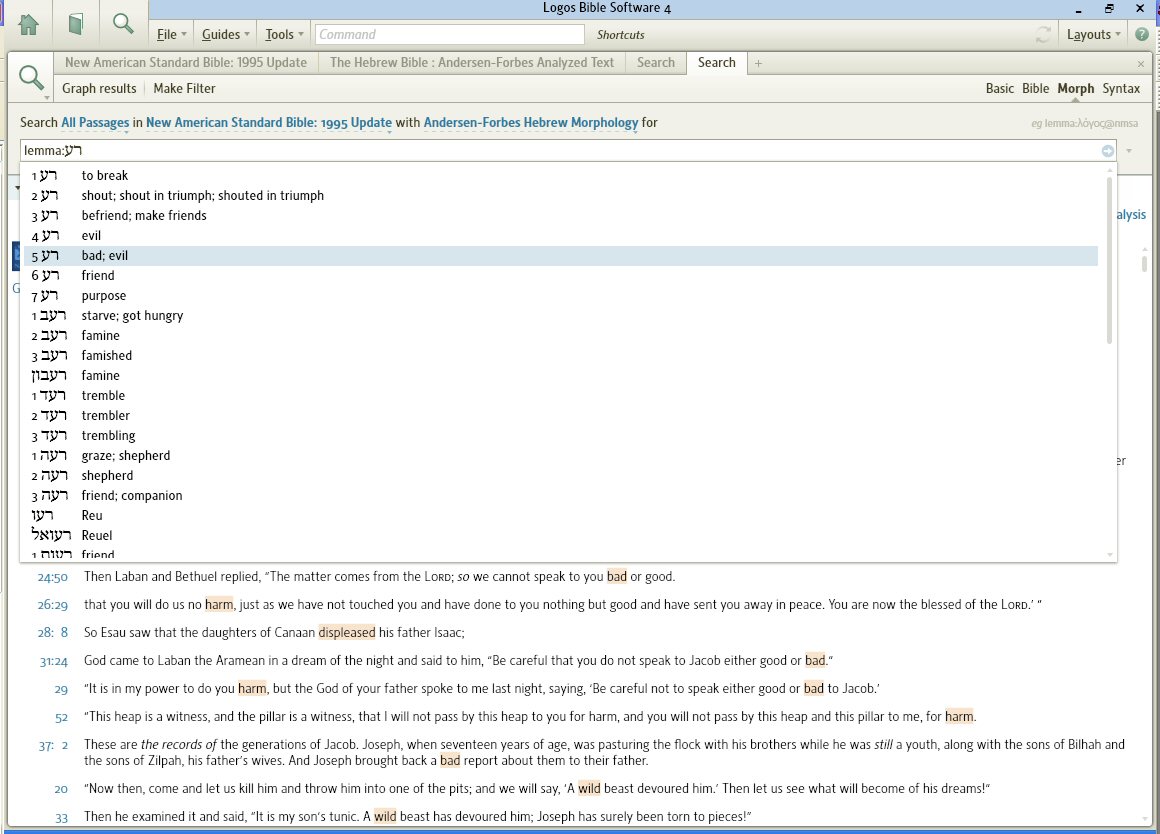
Task: Select suggestion 'famished'
Action: point(561,355)
